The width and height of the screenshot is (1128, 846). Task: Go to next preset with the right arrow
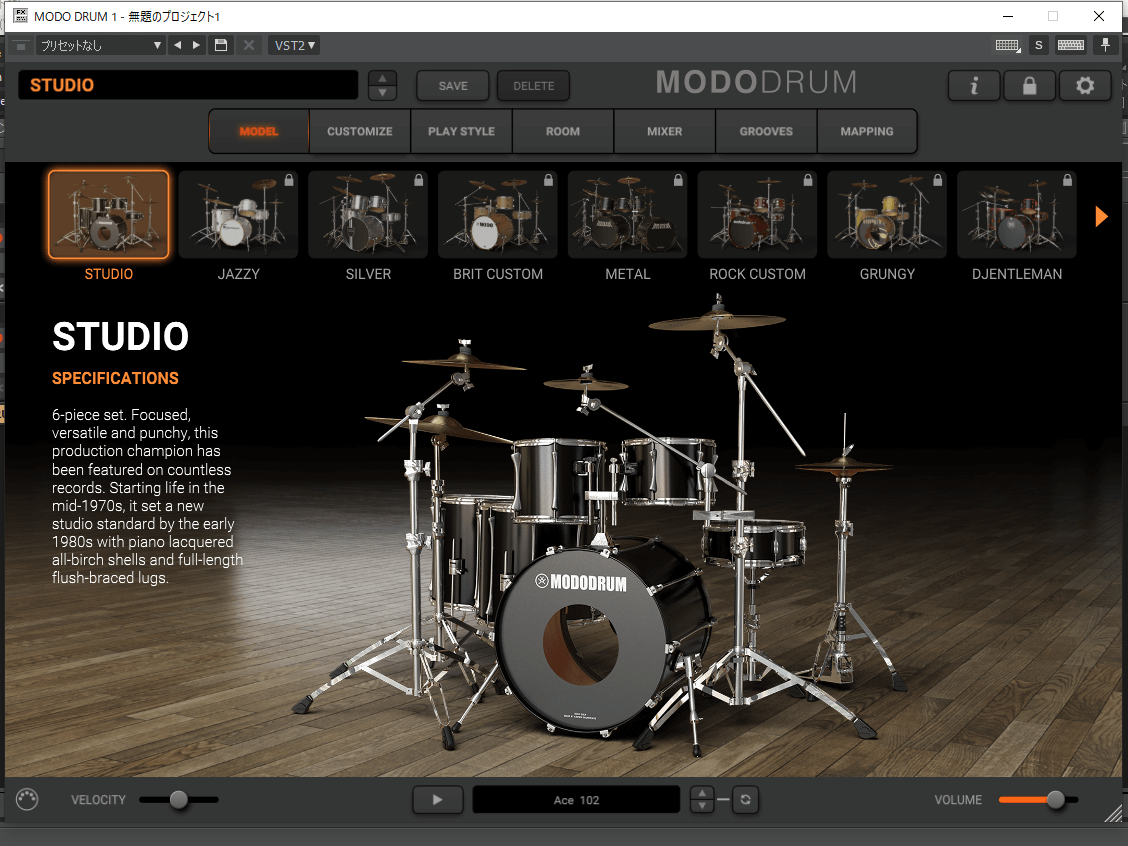[196, 45]
